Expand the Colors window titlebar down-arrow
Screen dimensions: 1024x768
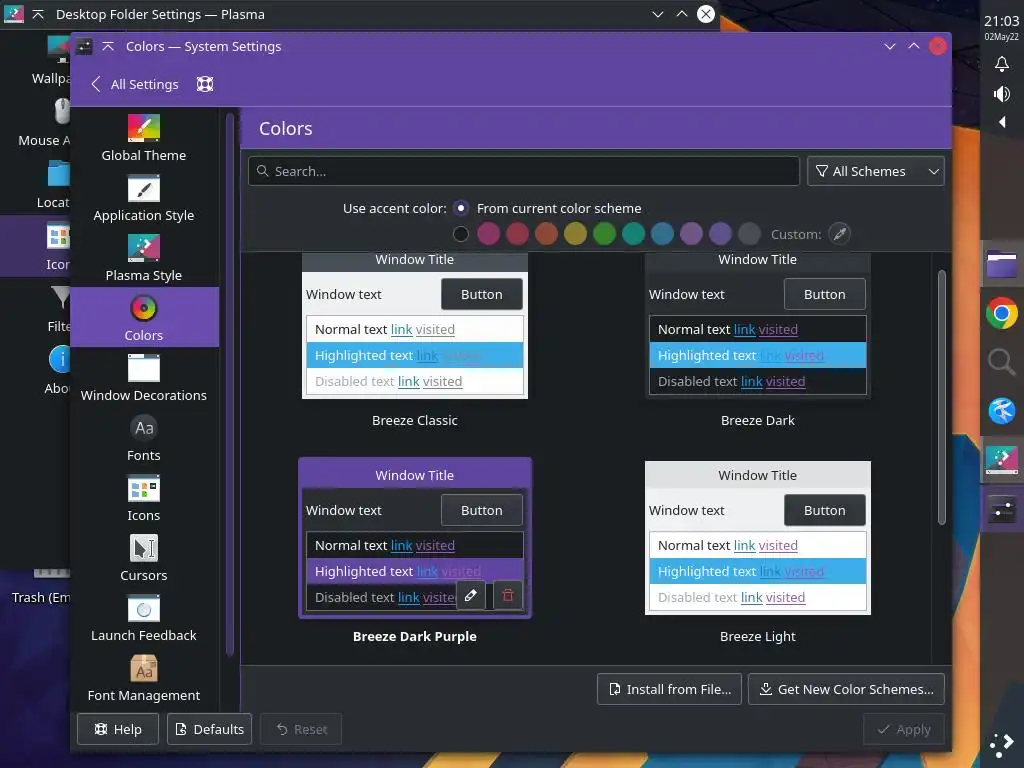coord(889,46)
